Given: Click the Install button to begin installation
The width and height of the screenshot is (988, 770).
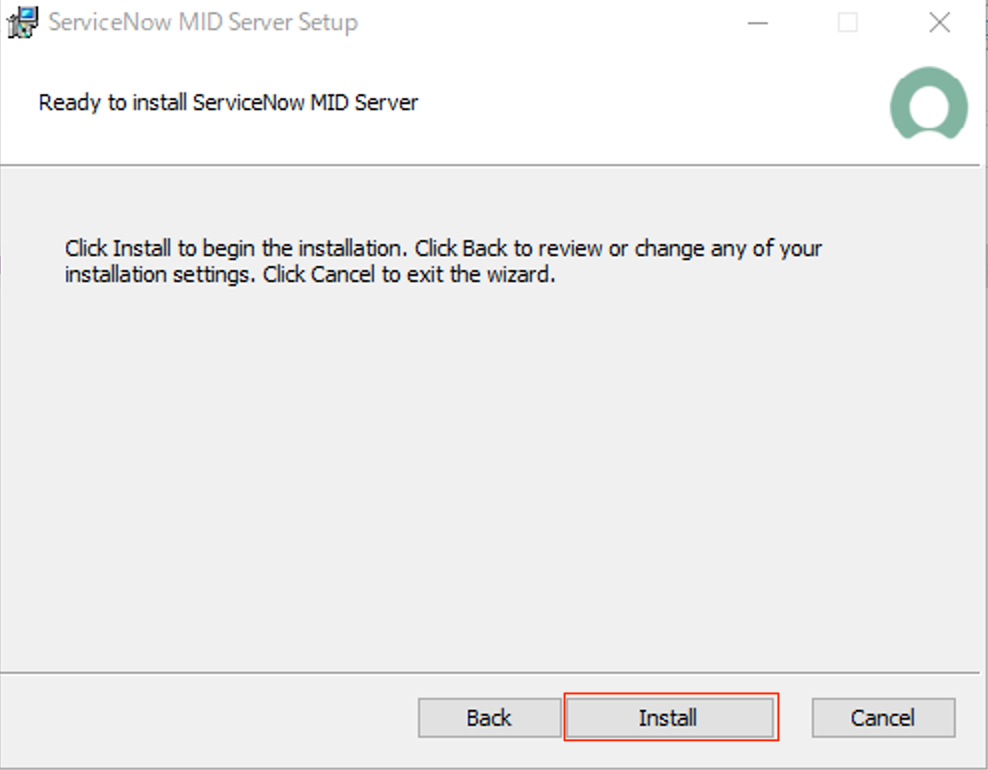Looking at the screenshot, I should [670, 717].
